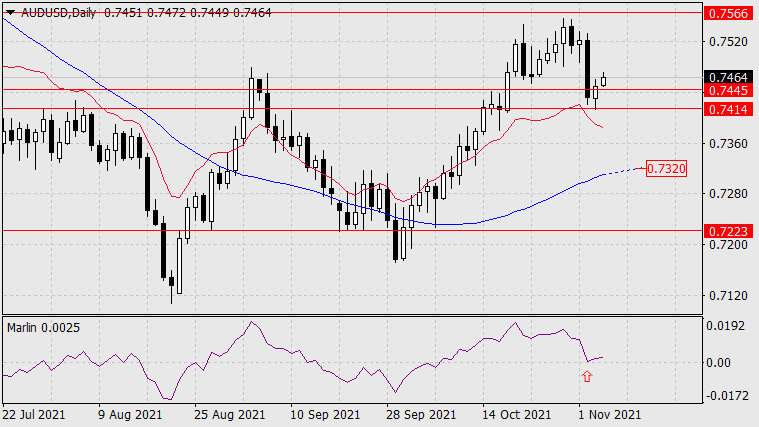Click the 0.7320 moving average target label

point(666,168)
